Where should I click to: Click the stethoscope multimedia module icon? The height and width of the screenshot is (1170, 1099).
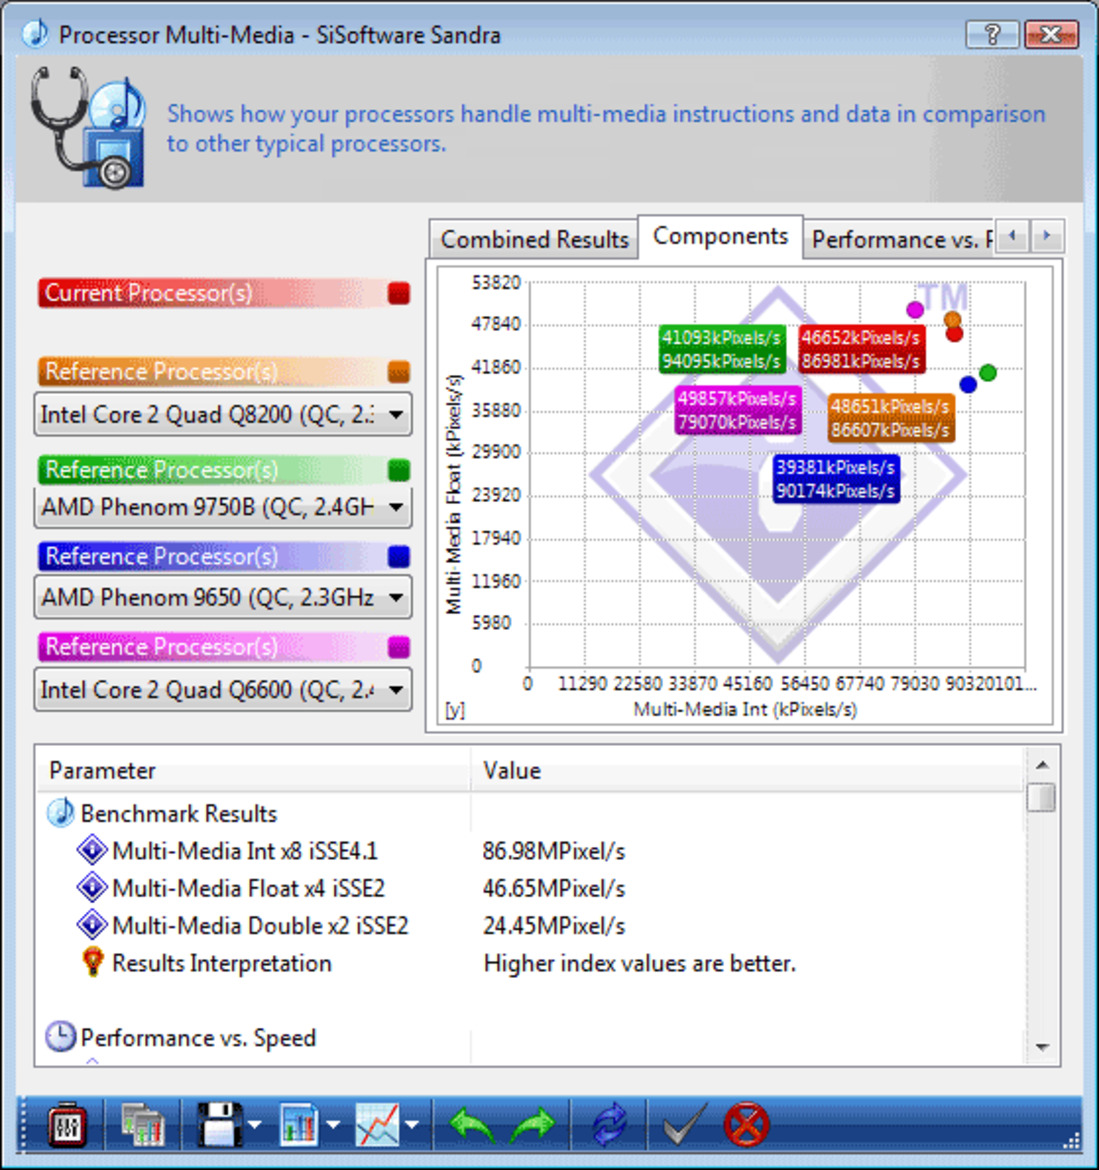[88, 127]
